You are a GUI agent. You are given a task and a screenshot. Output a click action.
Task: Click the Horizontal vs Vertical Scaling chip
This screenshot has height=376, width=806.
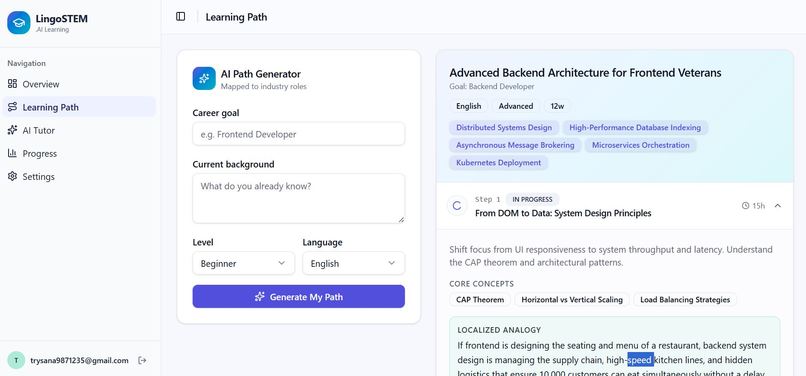click(x=572, y=299)
